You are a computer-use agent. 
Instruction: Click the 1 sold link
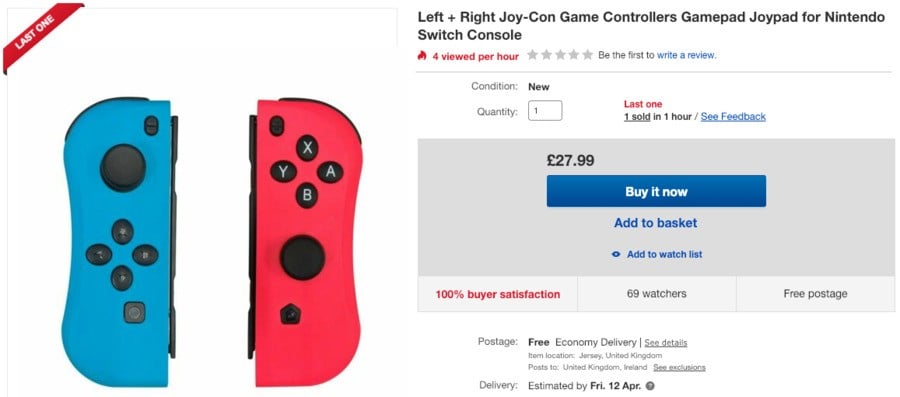click(x=637, y=116)
